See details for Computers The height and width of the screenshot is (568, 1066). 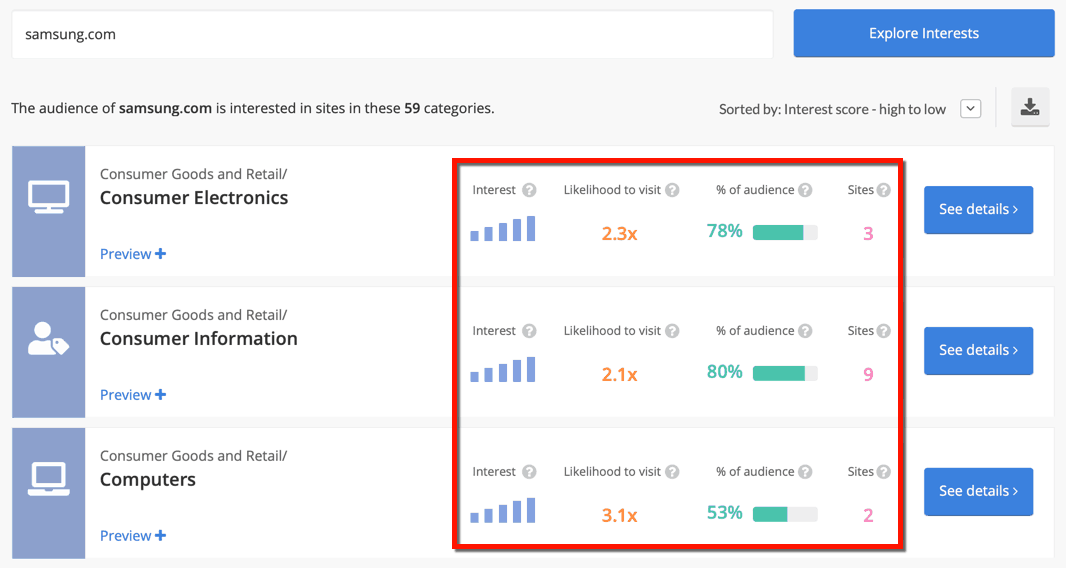[x=978, y=491]
